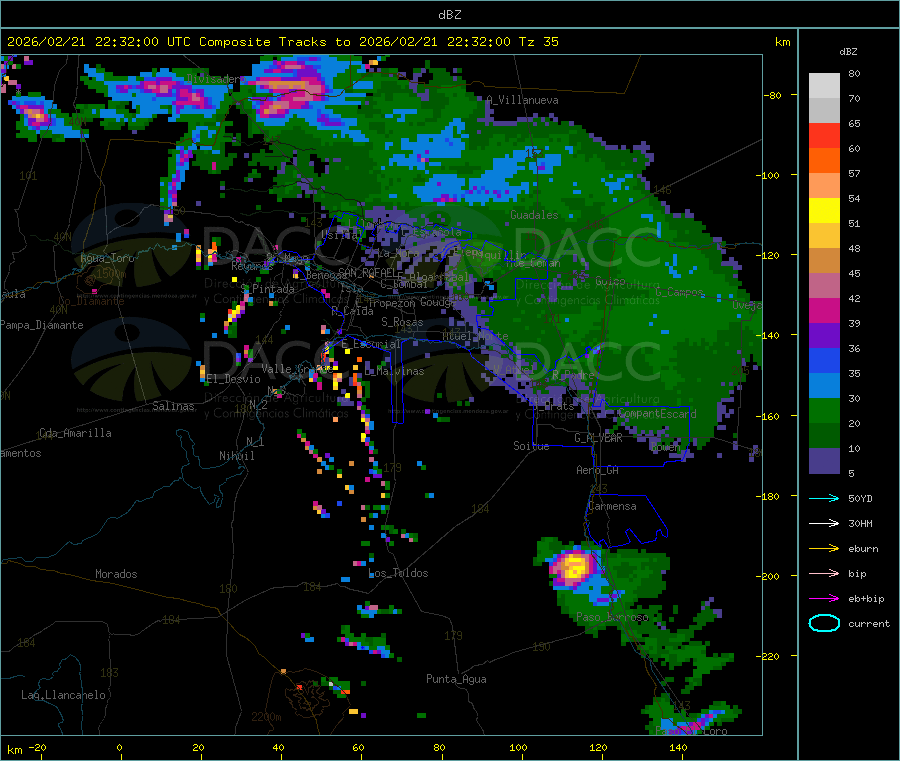Click the 'Tz 35' text in header
Viewport: 900px width, 761px height.
point(538,42)
